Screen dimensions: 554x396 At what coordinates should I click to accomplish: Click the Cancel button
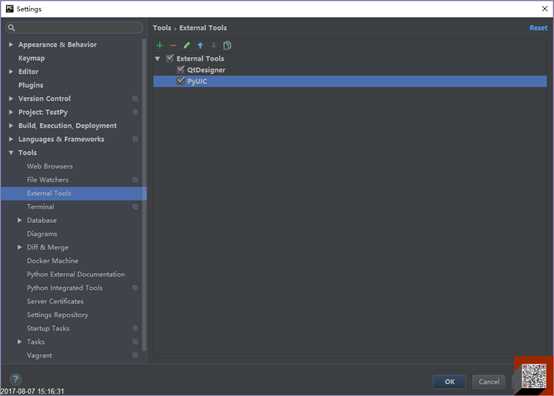[489, 382]
